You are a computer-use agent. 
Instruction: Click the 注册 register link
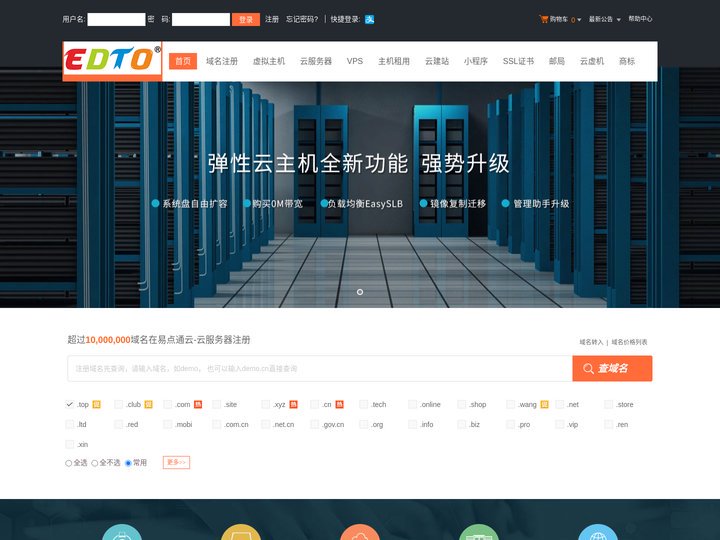point(272,19)
